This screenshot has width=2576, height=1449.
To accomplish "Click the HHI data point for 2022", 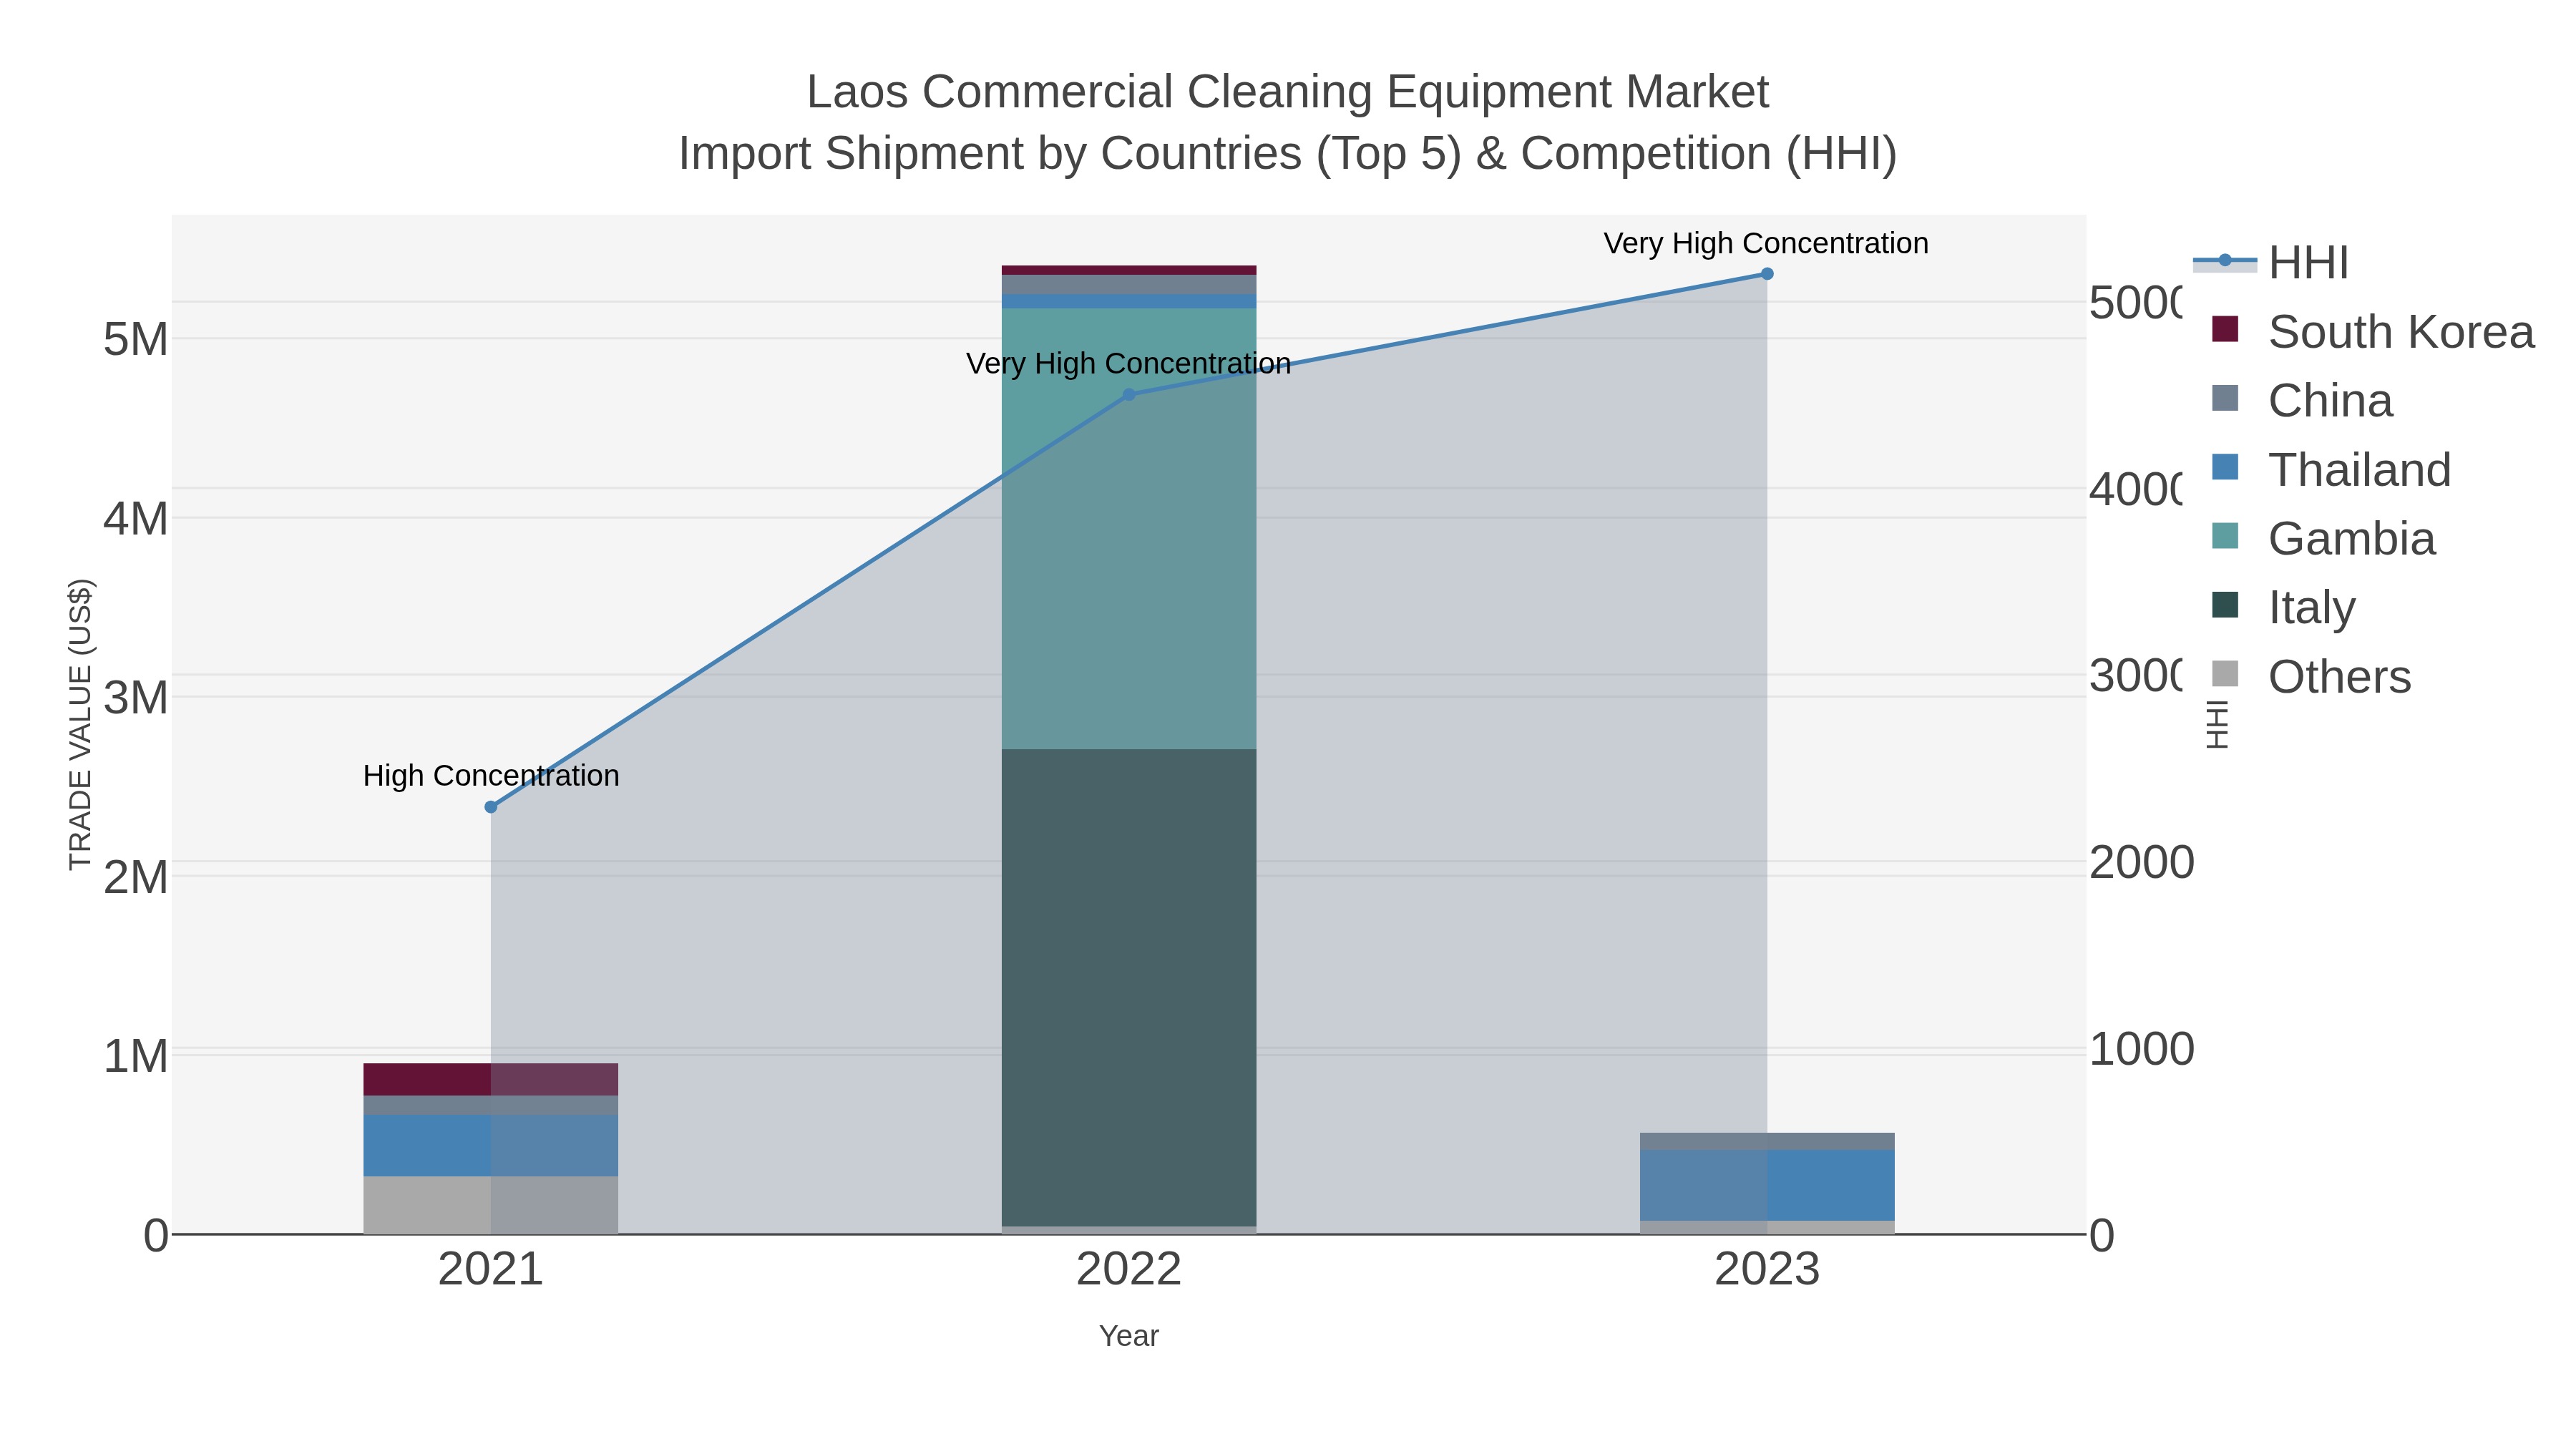I will tap(1129, 395).
